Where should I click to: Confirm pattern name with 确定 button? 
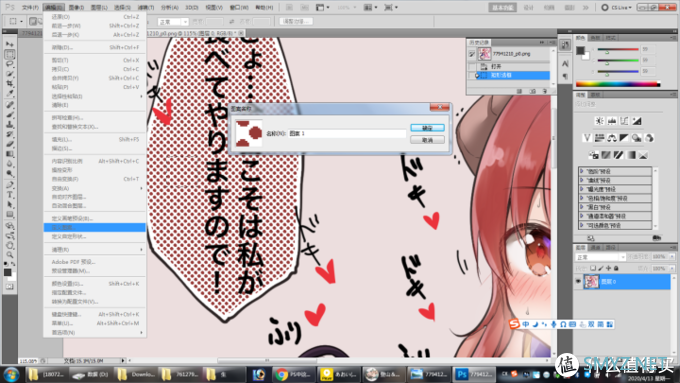tap(427, 128)
